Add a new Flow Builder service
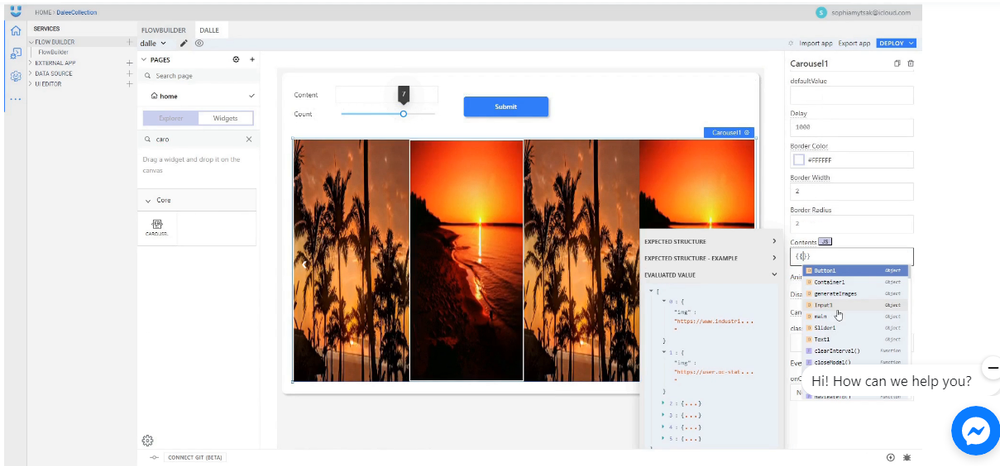The height and width of the screenshot is (466, 1000). coord(129,42)
